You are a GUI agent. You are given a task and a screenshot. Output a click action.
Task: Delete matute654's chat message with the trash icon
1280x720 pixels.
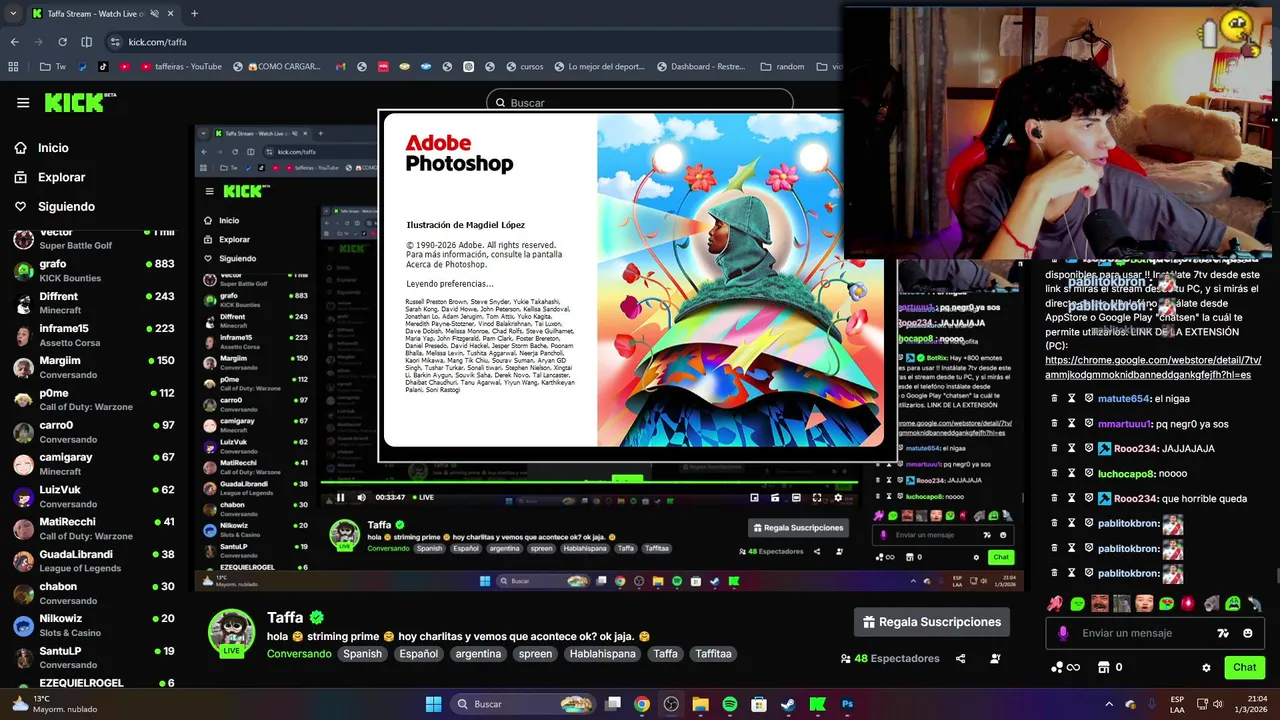tap(1054, 399)
